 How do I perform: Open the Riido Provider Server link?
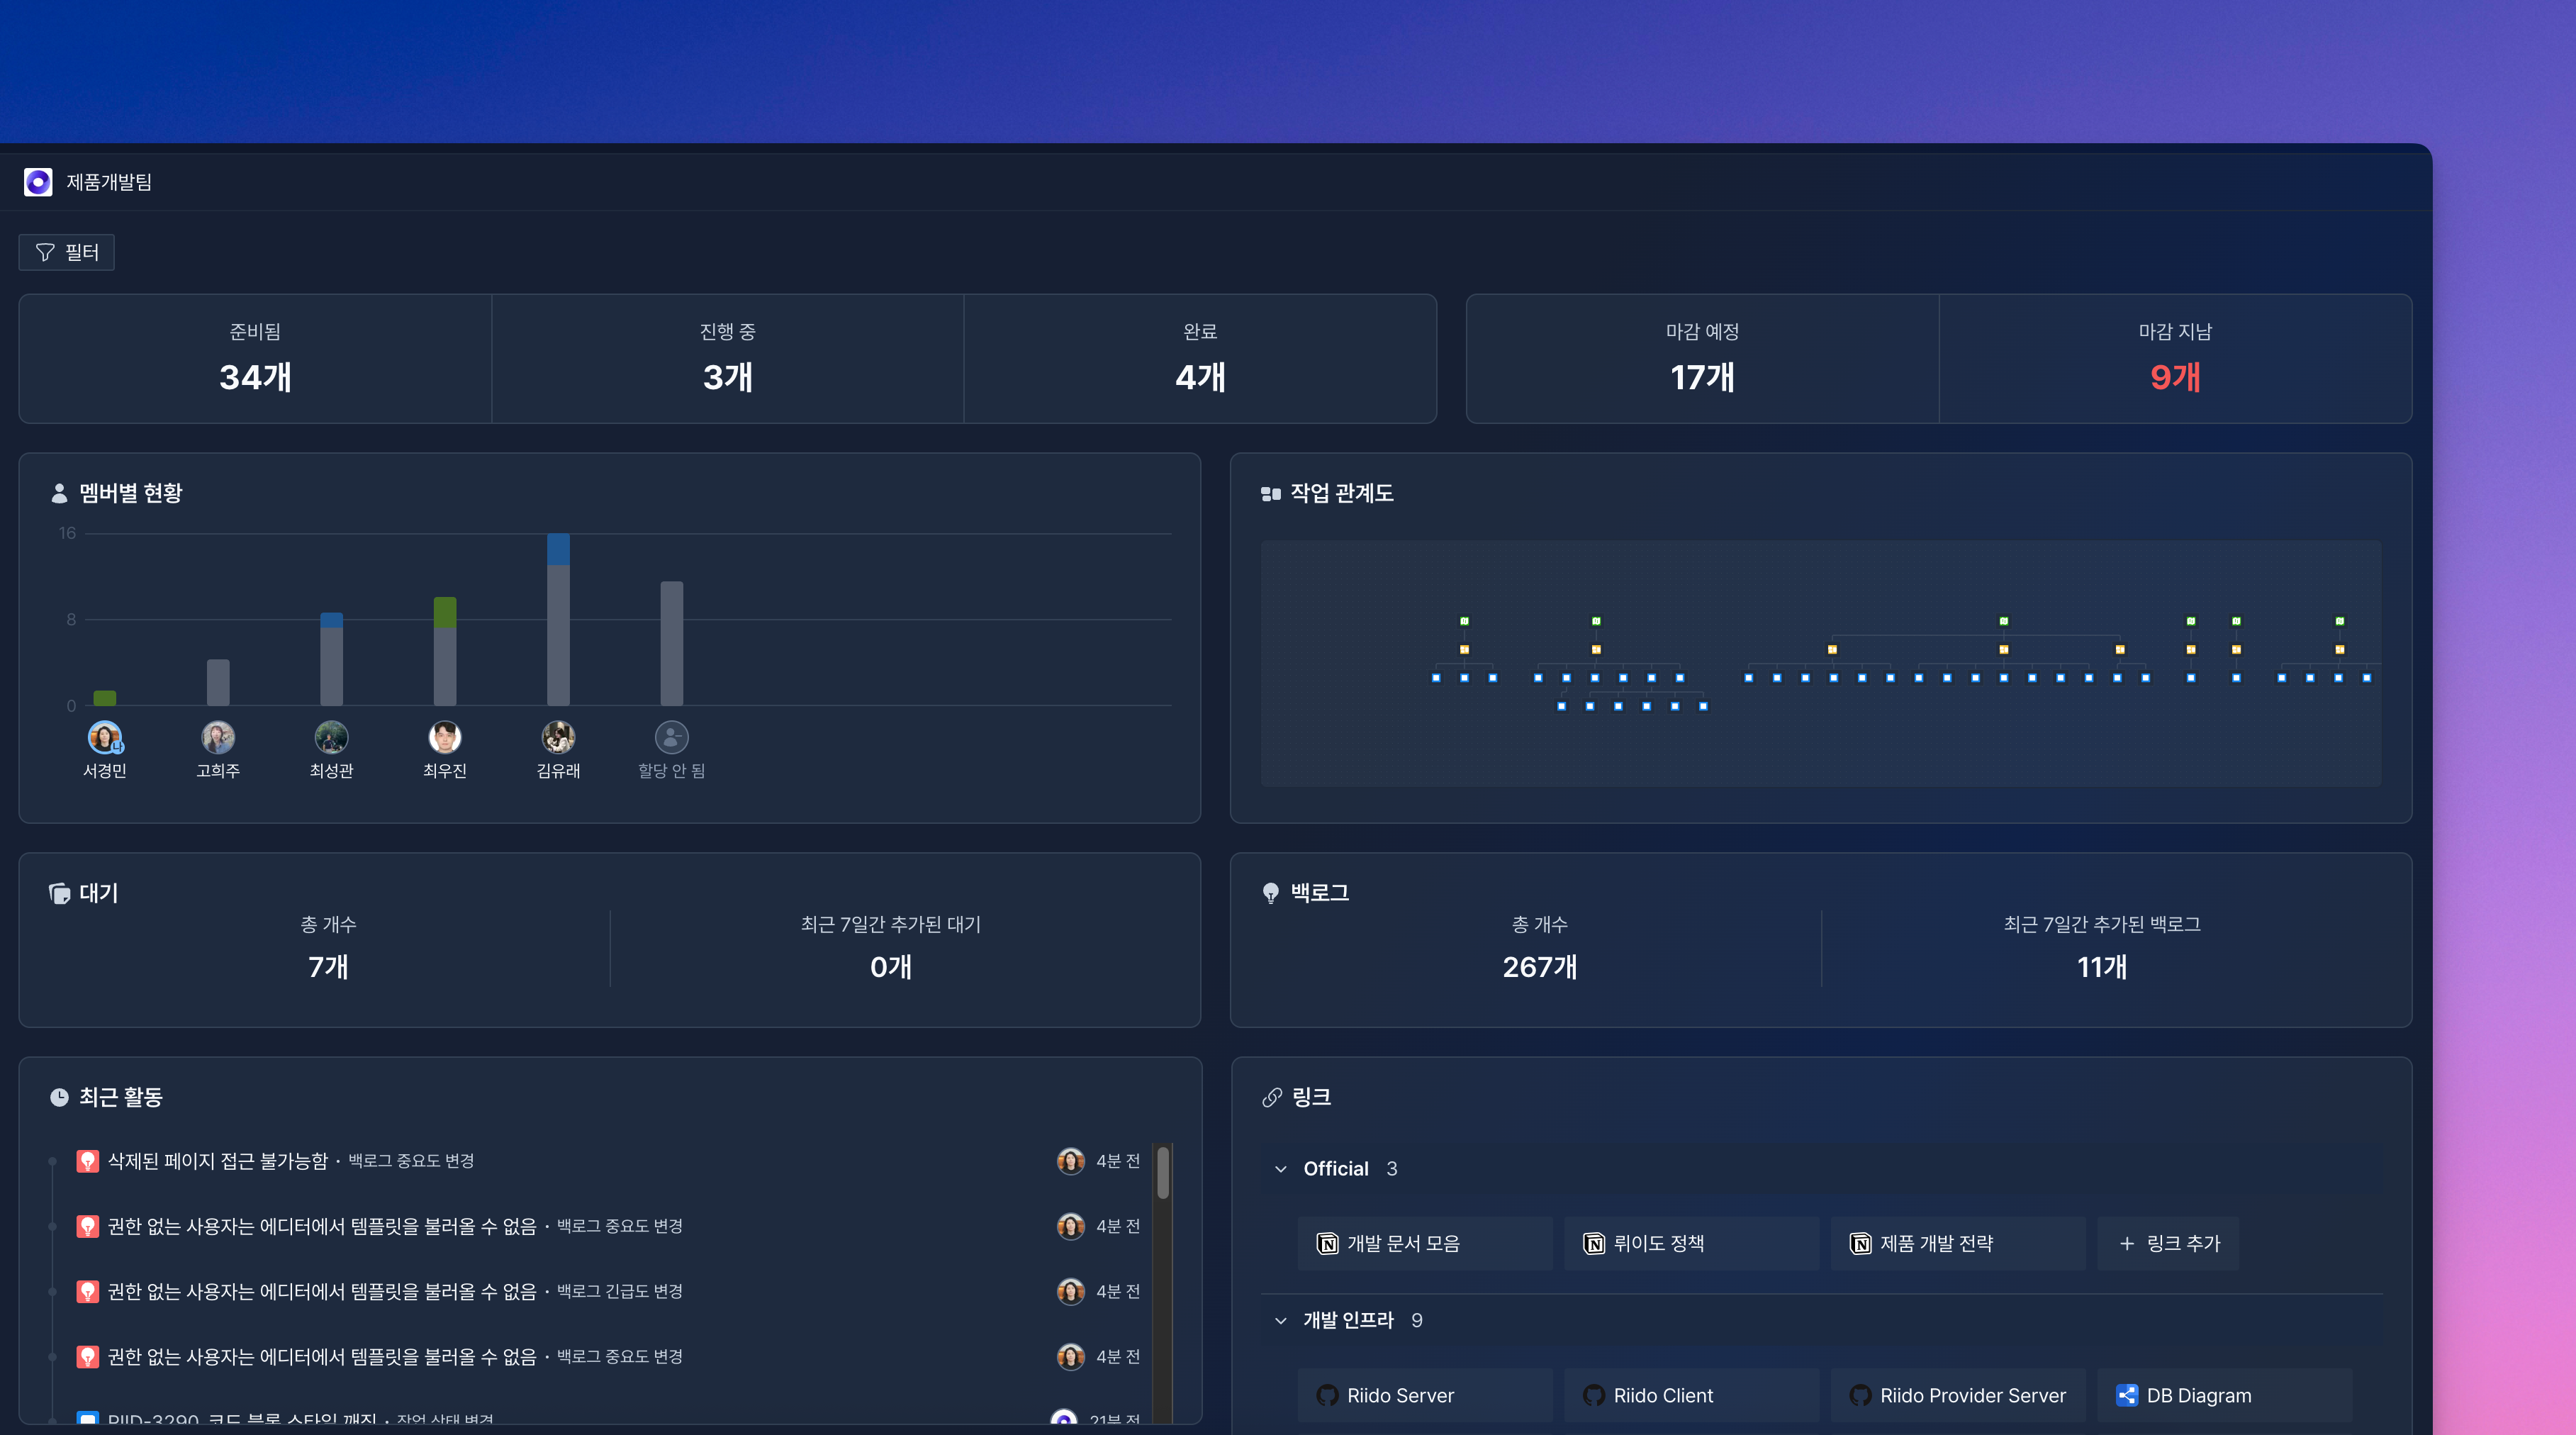1958,1395
